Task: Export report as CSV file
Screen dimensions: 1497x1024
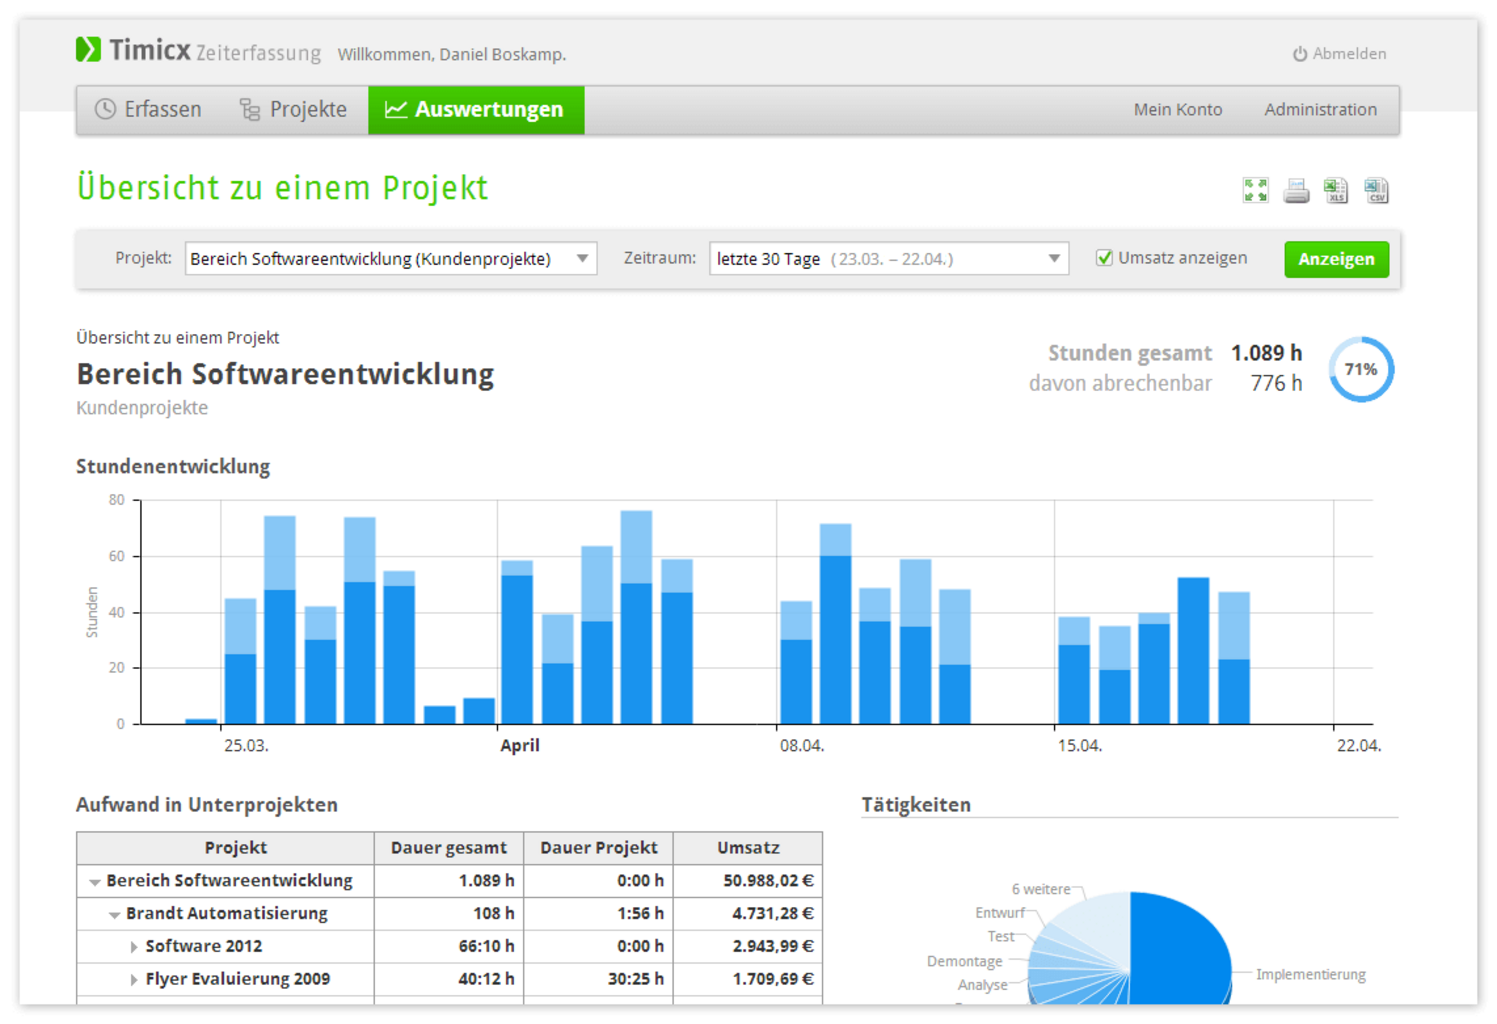Action: pyautogui.click(x=1376, y=190)
